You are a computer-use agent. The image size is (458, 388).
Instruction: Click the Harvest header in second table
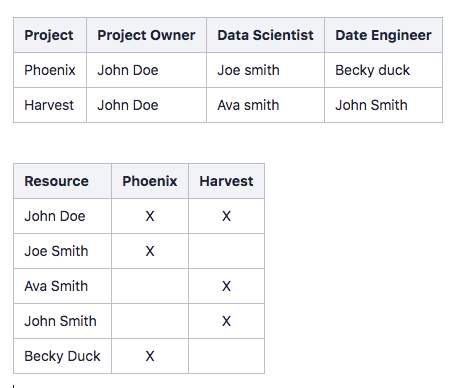pos(226,181)
